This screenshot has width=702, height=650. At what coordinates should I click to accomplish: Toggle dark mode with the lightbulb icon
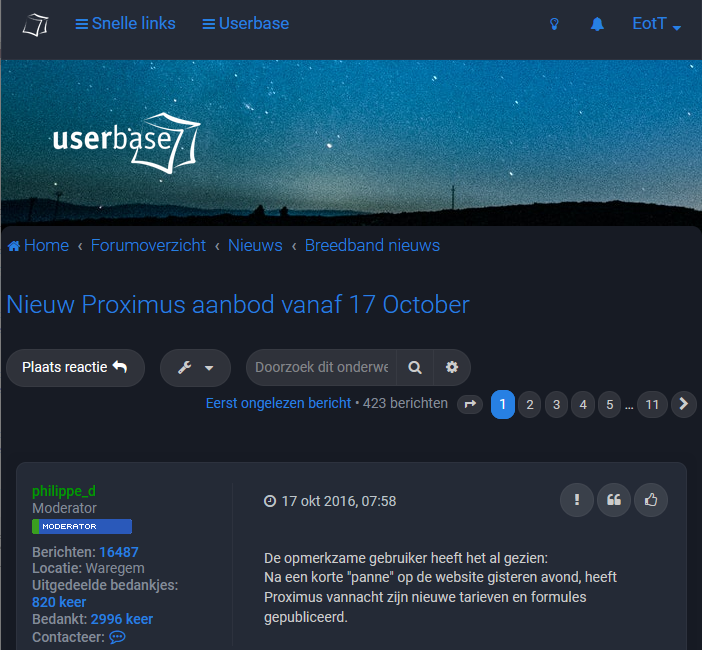[x=554, y=24]
